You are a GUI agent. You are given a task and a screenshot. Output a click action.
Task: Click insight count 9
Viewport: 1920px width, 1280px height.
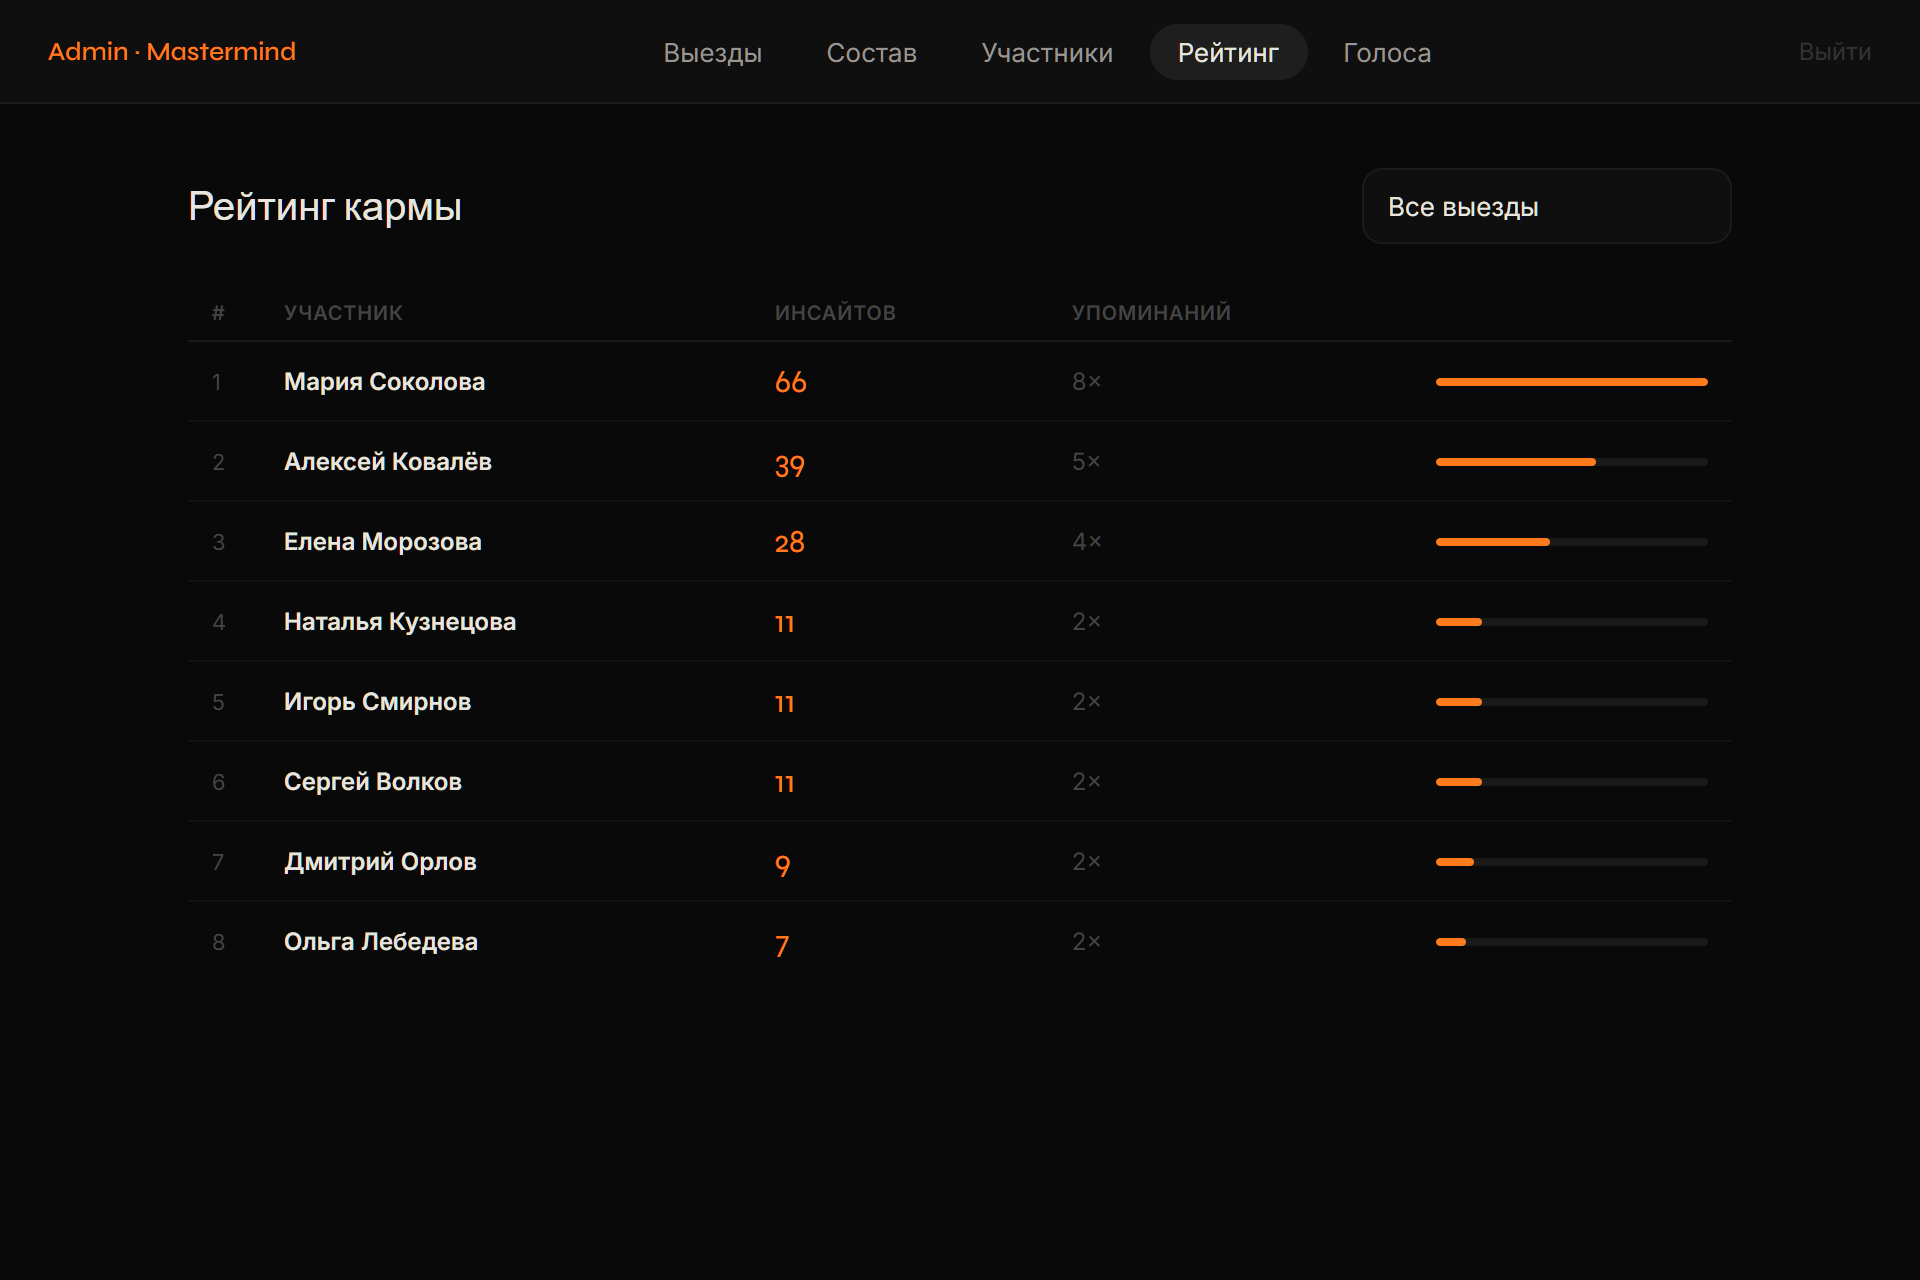pyautogui.click(x=782, y=866)
